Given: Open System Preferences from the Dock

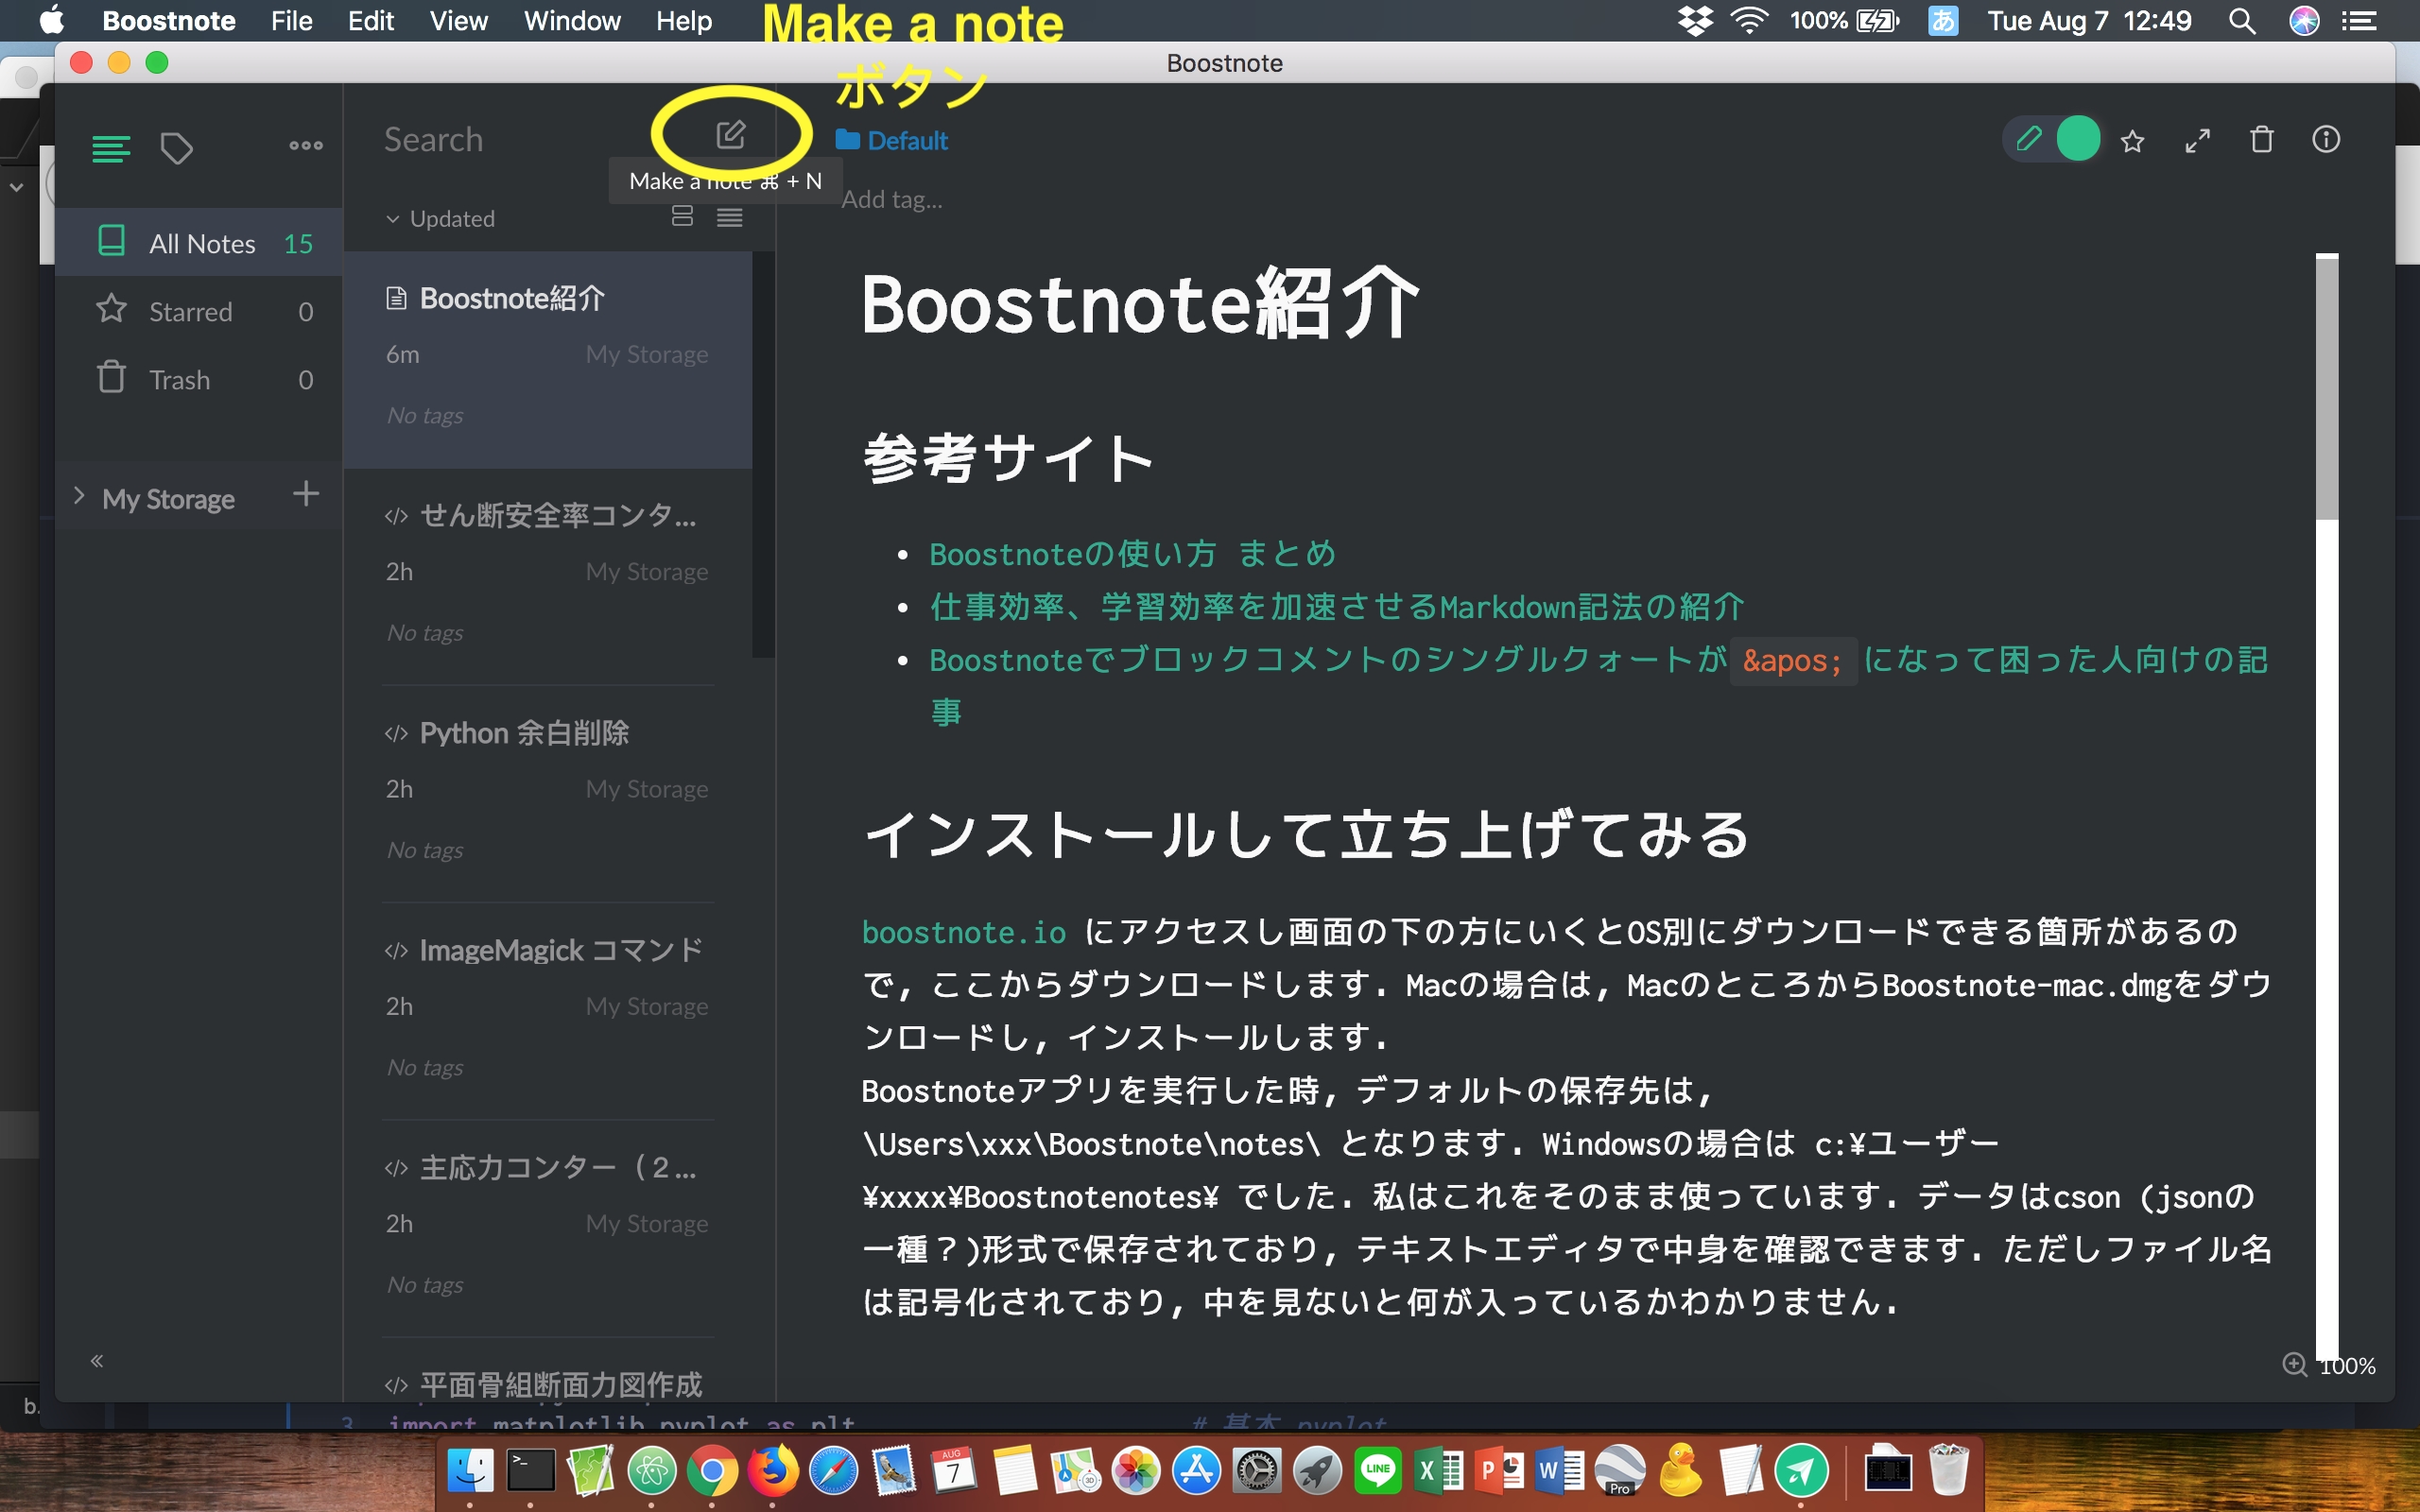Looking at the screenshot, I should point(1257,1470).
